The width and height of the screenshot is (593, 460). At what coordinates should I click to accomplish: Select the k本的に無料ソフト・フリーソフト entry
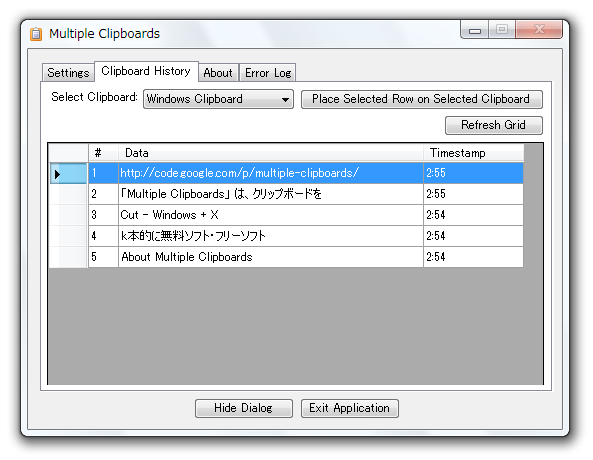(x=271, y=236)
